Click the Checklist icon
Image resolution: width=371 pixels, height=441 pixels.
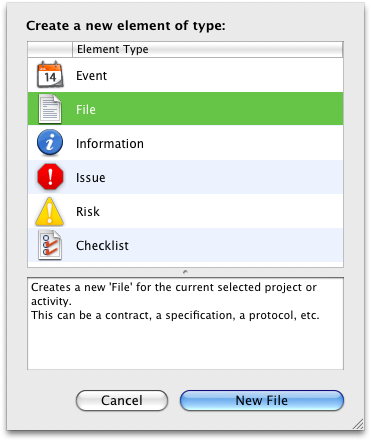point(50,245)
